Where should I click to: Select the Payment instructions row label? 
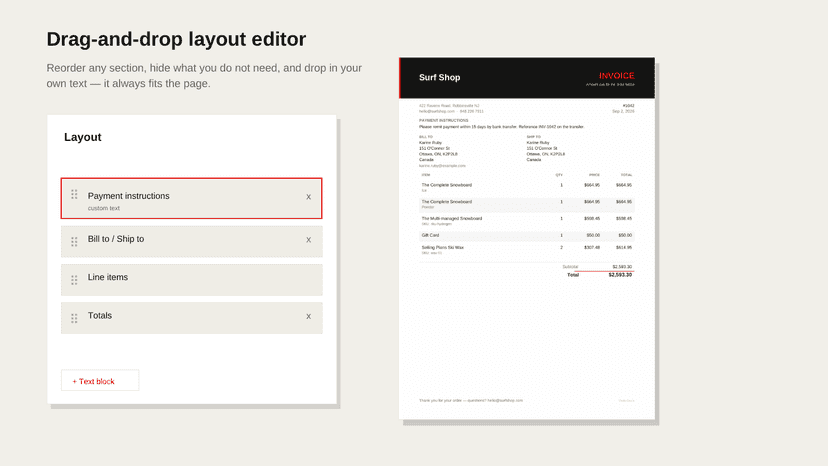click(128, 196)
